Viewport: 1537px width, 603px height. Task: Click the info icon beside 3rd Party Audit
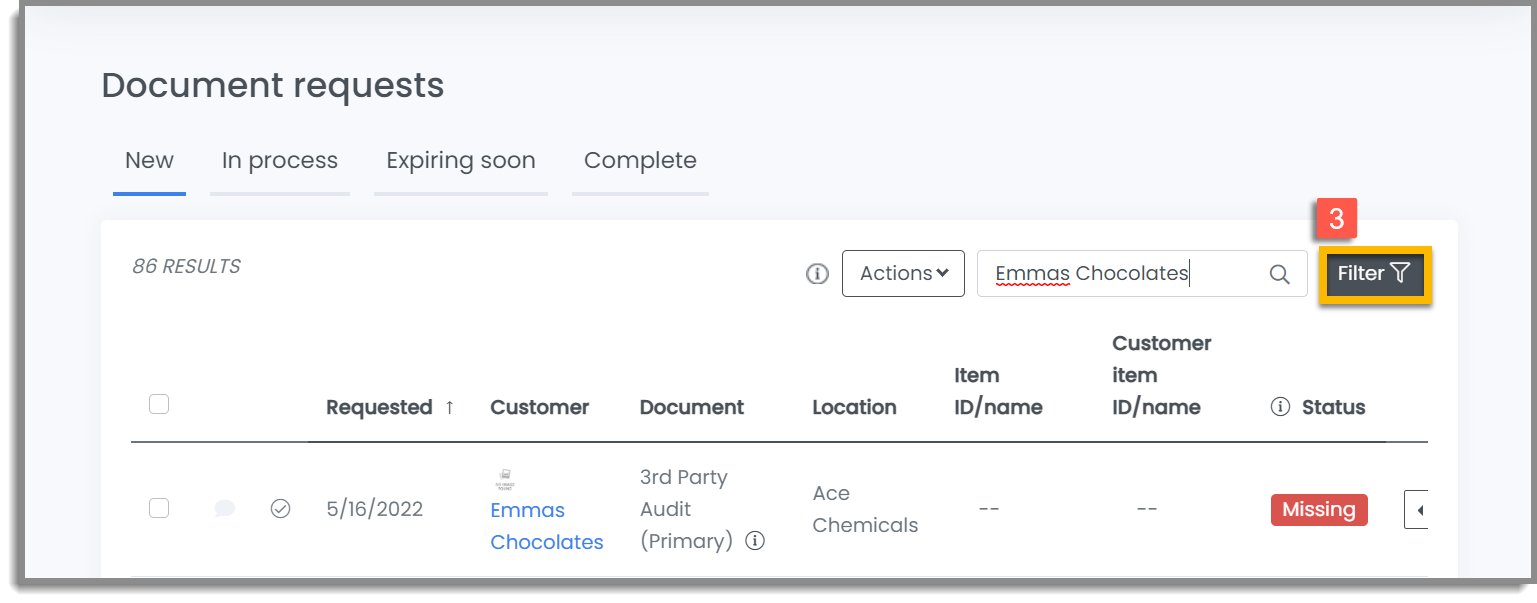(x=756, y=541)
